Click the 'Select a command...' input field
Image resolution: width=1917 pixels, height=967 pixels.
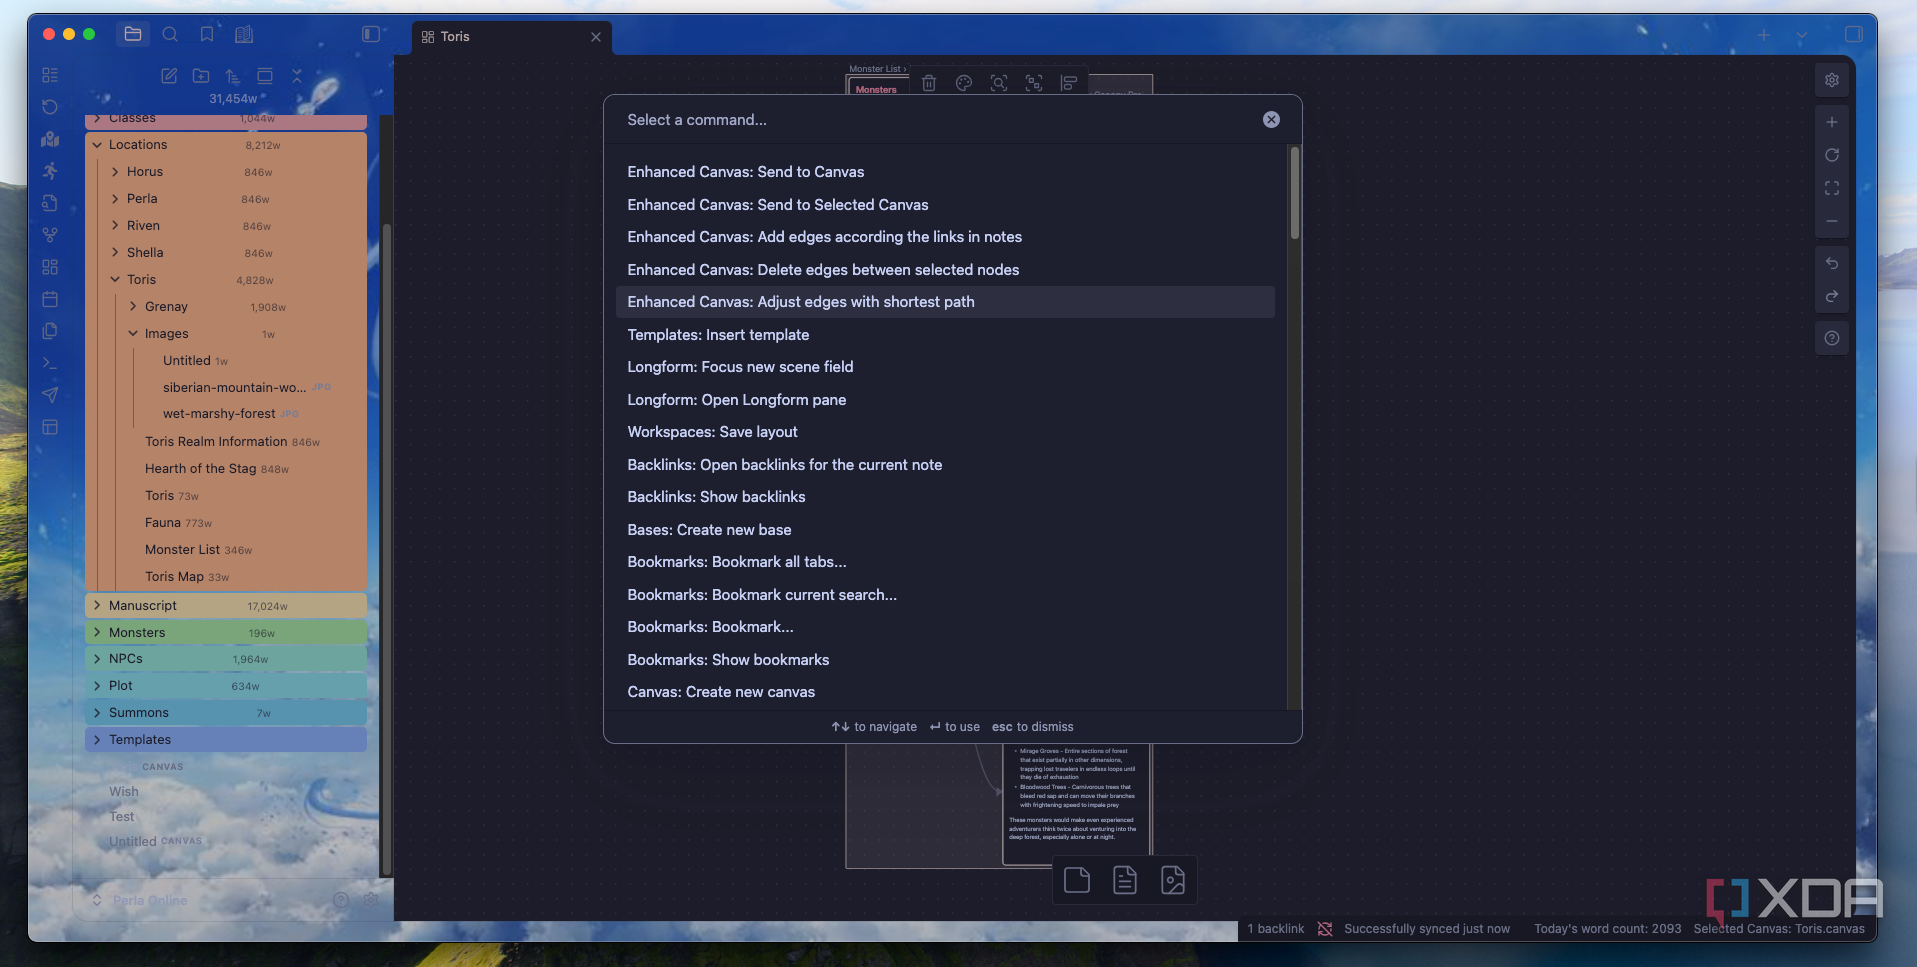(938, 120)
